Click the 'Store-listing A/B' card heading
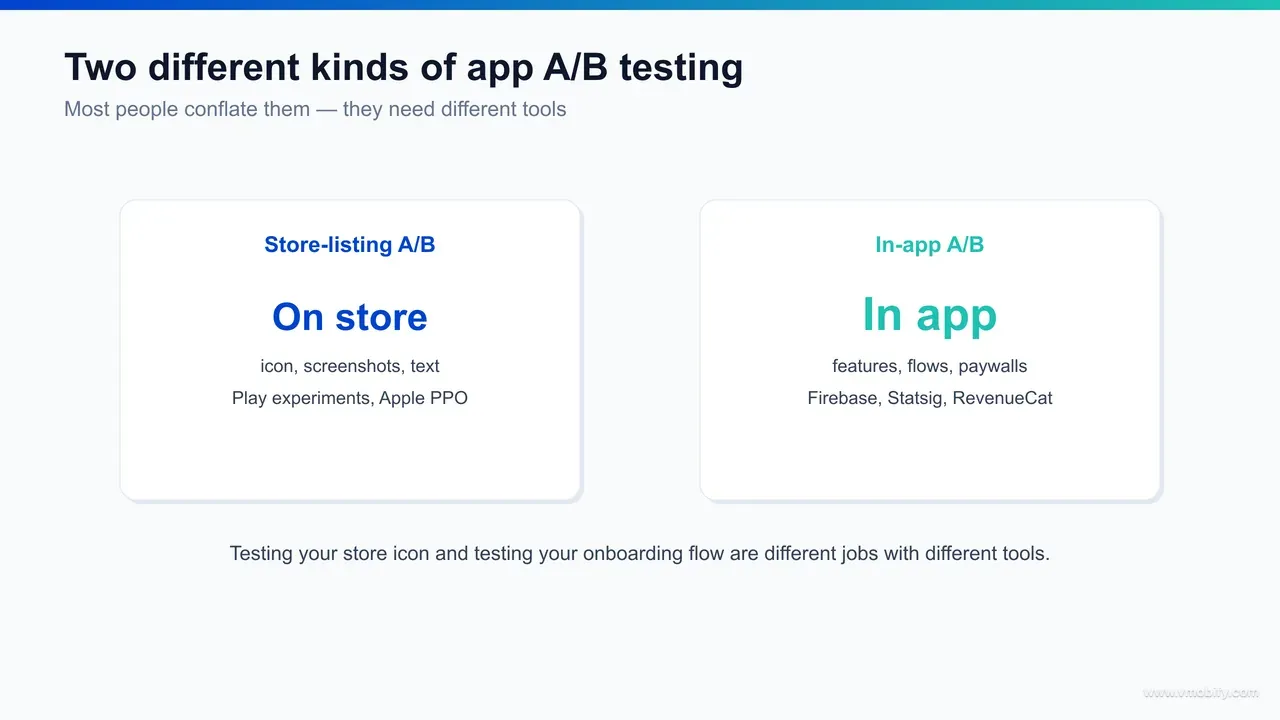1280x720 pixels. 350,245
